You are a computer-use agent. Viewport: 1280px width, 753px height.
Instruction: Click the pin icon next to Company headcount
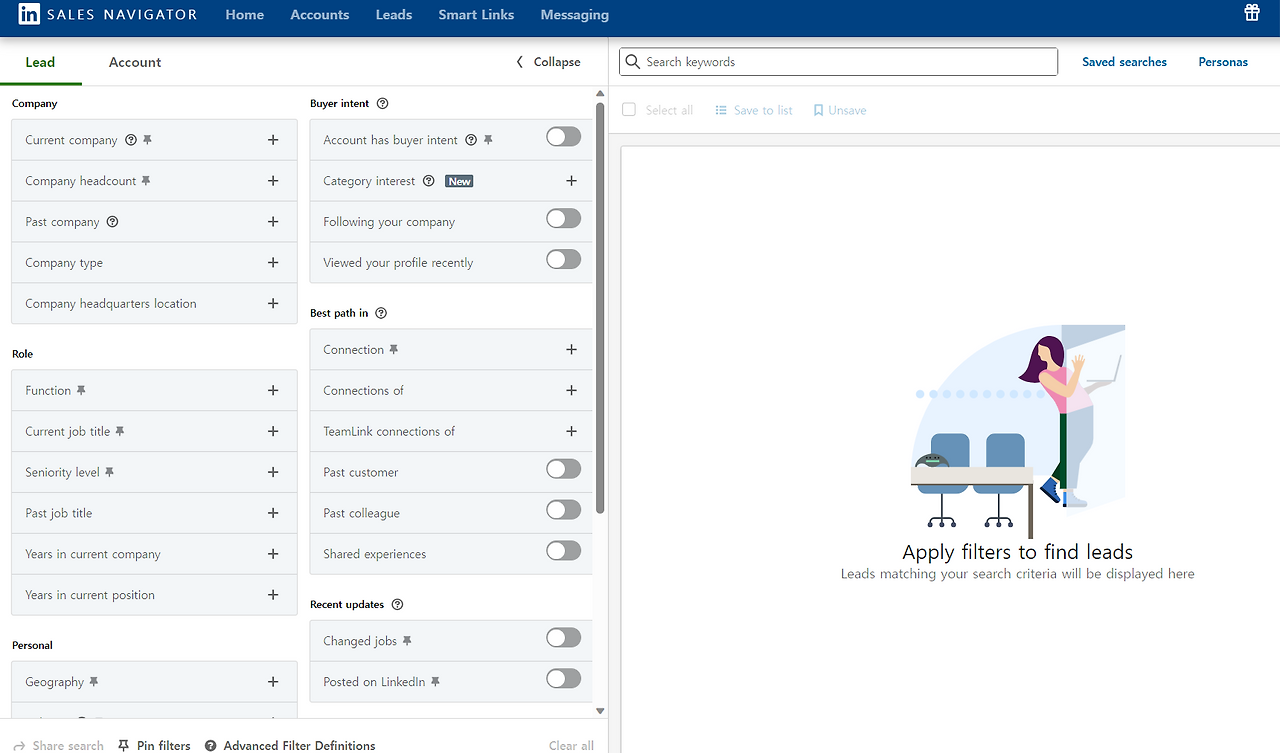click(x=146, y=181)
